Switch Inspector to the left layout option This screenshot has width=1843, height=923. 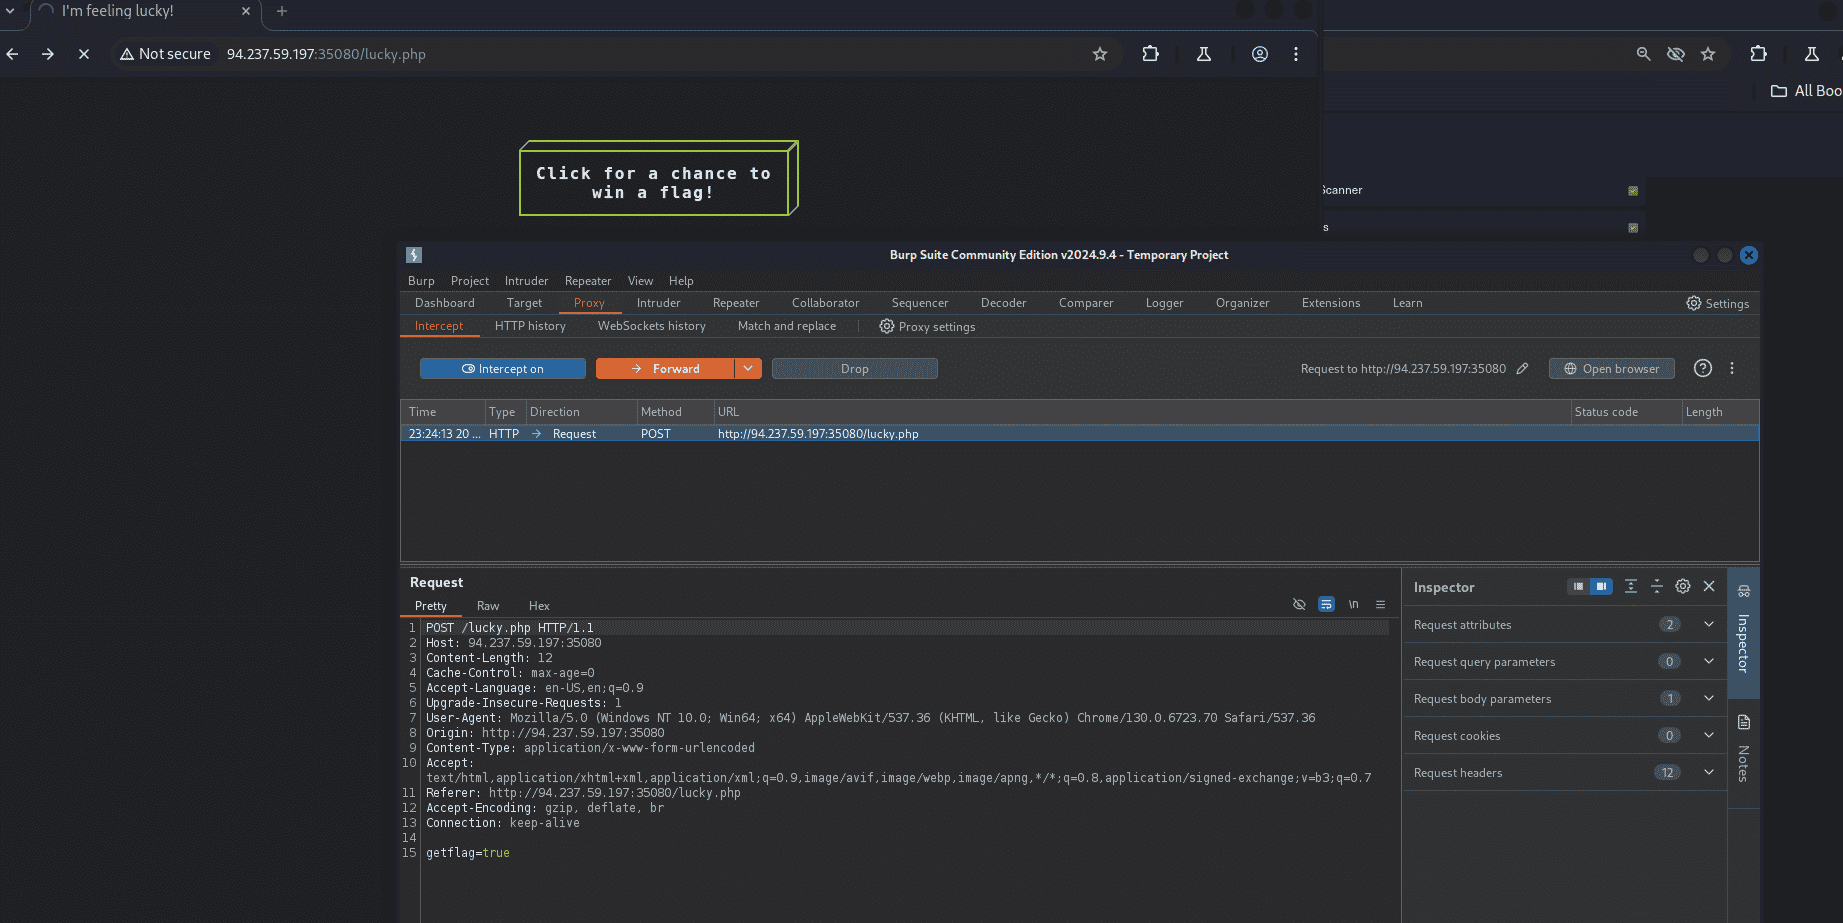(1578, 587)
